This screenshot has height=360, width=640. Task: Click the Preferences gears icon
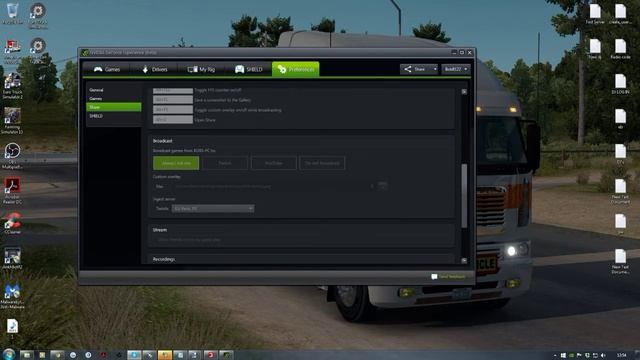pyautogui.click(x=282, y=69)
